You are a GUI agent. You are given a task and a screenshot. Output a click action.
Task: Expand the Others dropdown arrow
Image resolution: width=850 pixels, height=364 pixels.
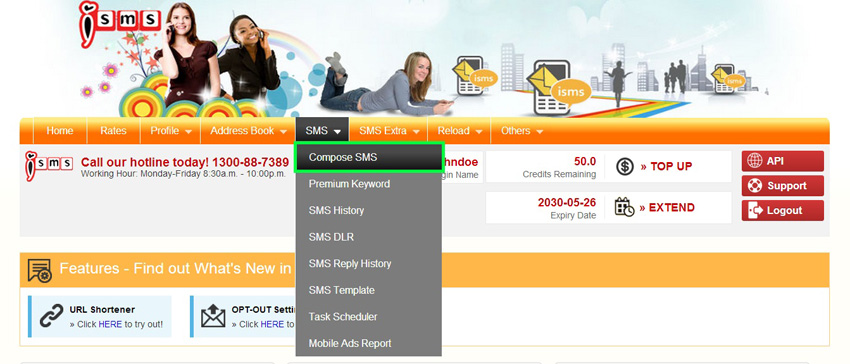(x=539, y=131)
